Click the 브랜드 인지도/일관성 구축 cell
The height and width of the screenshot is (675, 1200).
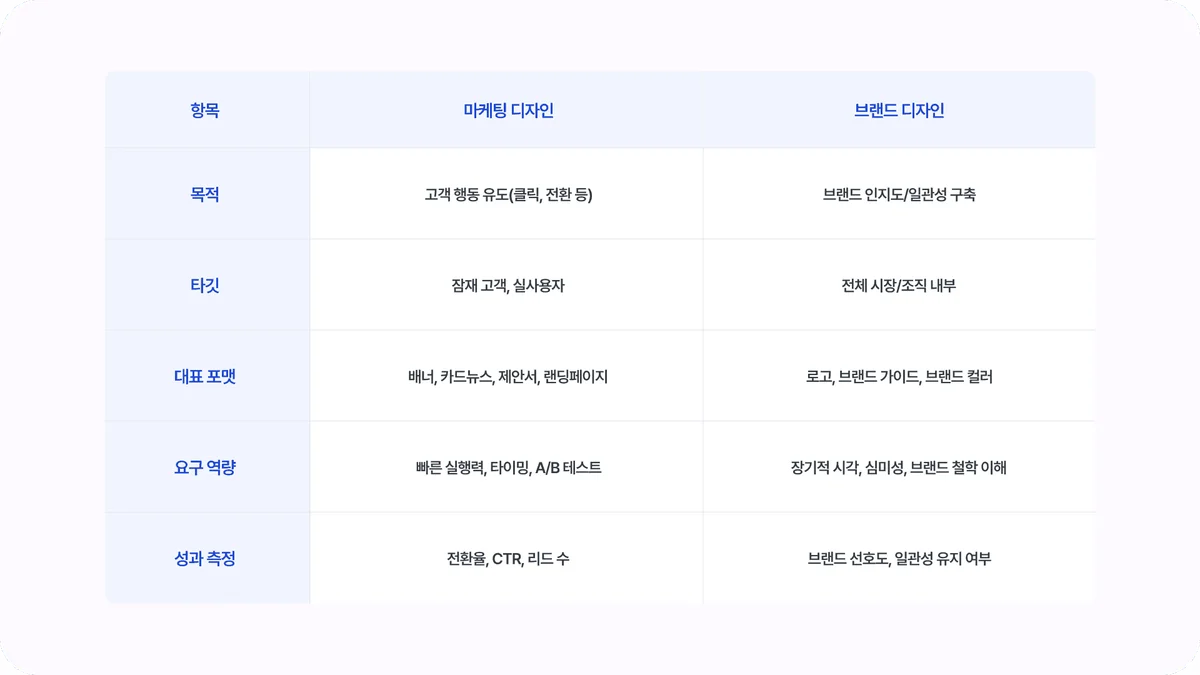click(899, 195)
